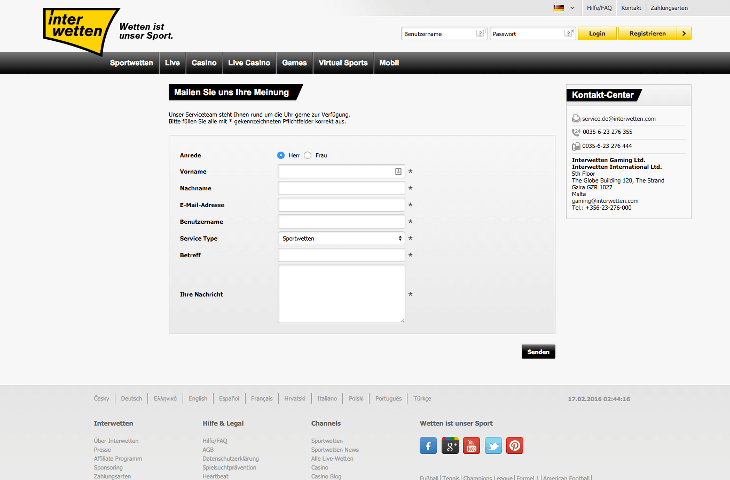Click the autofill icon in Vorname field
730x480 pixels.
pos(398,172)
